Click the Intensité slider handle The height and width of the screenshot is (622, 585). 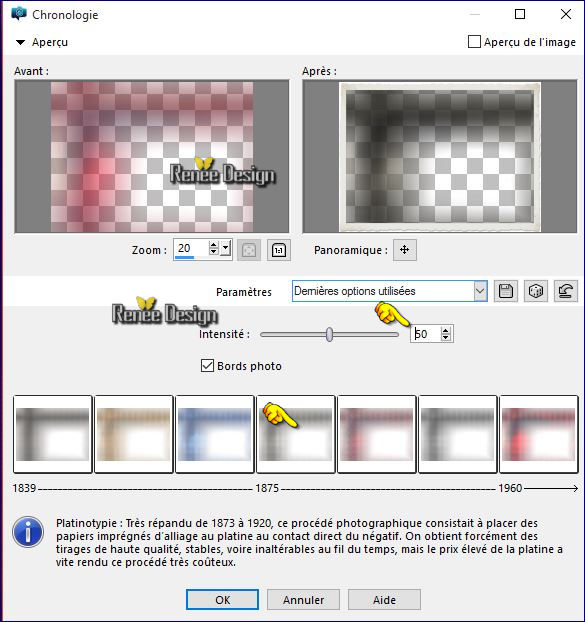329,334
